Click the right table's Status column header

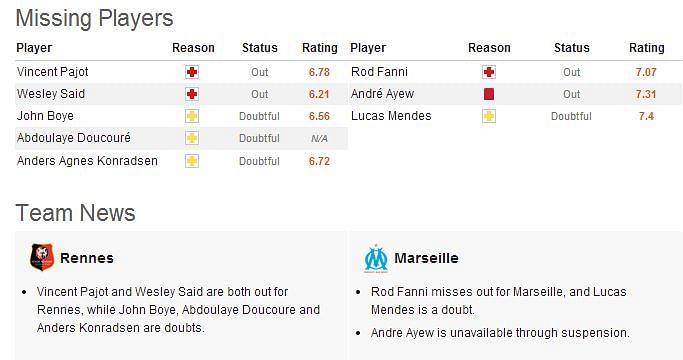tap(571, 48)
